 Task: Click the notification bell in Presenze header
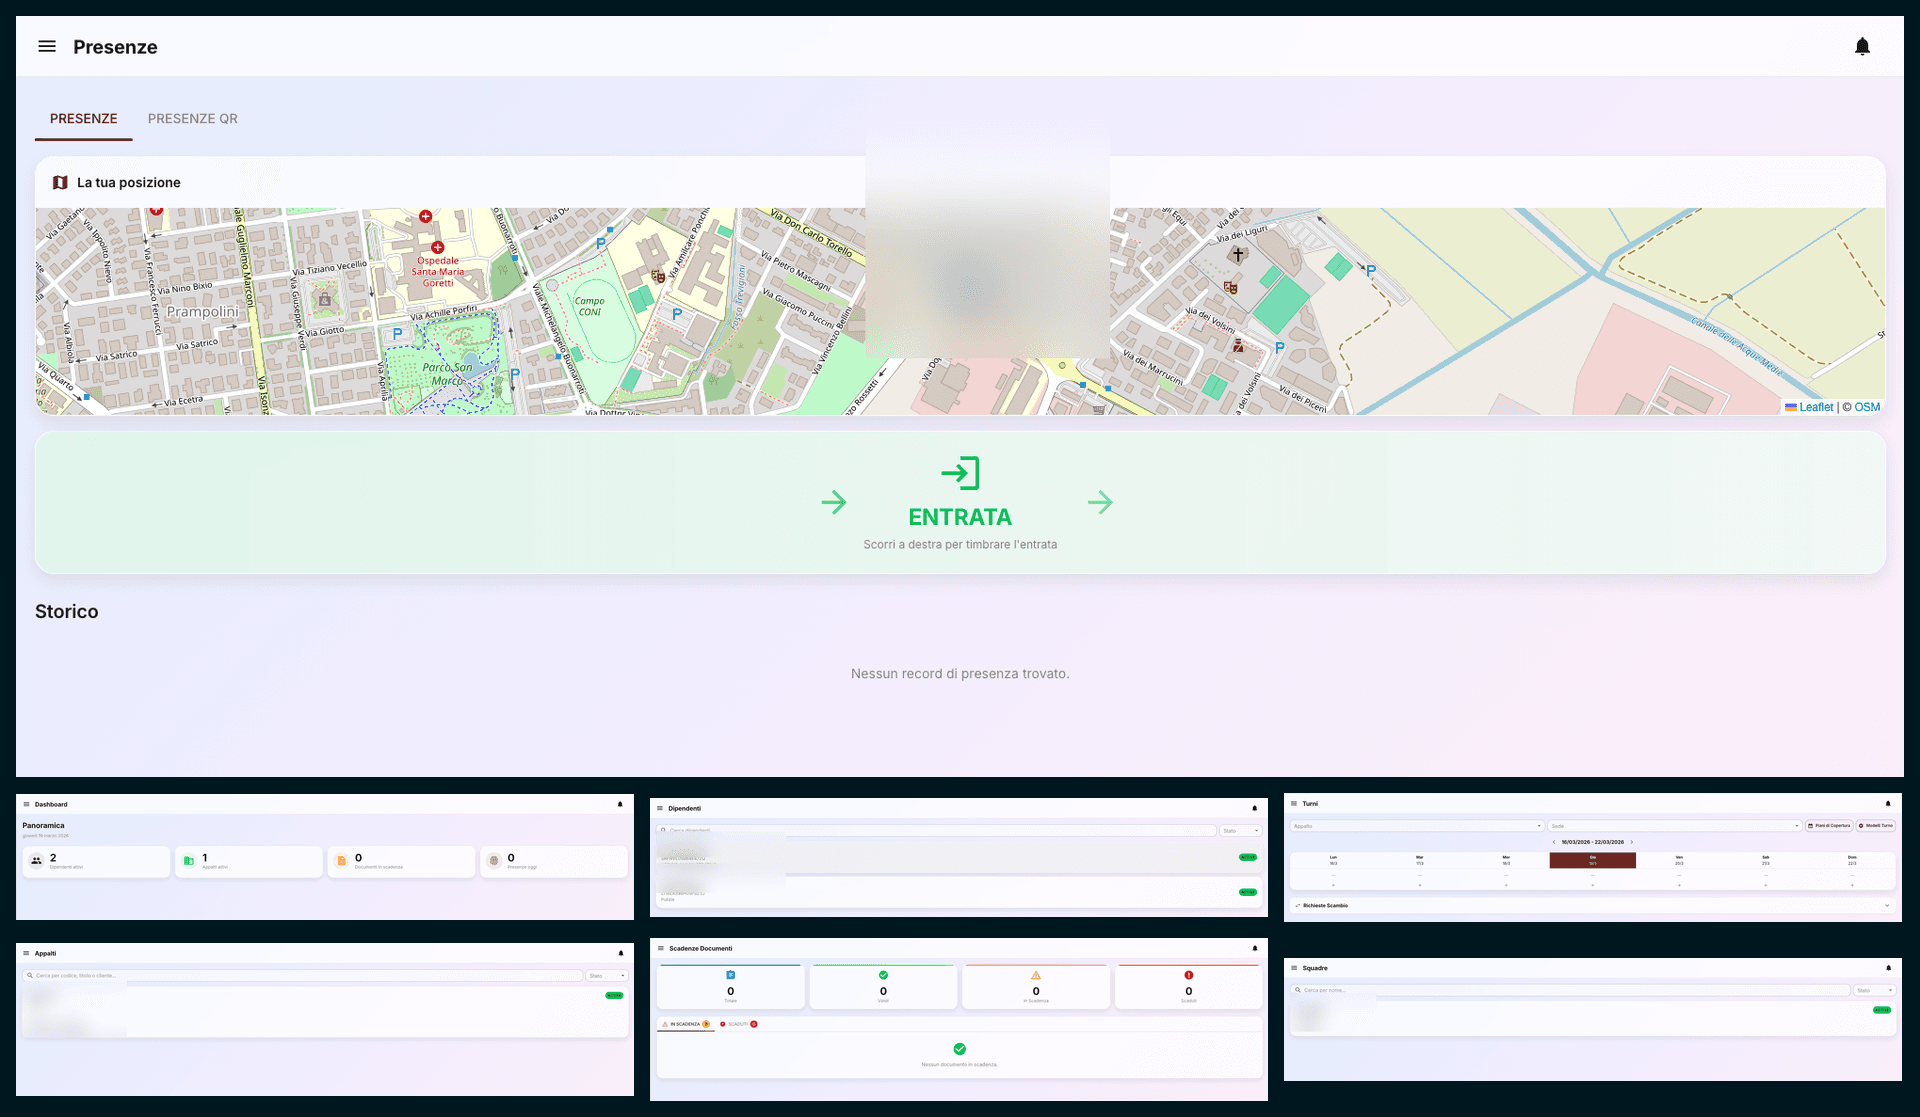click(1862, 46)
